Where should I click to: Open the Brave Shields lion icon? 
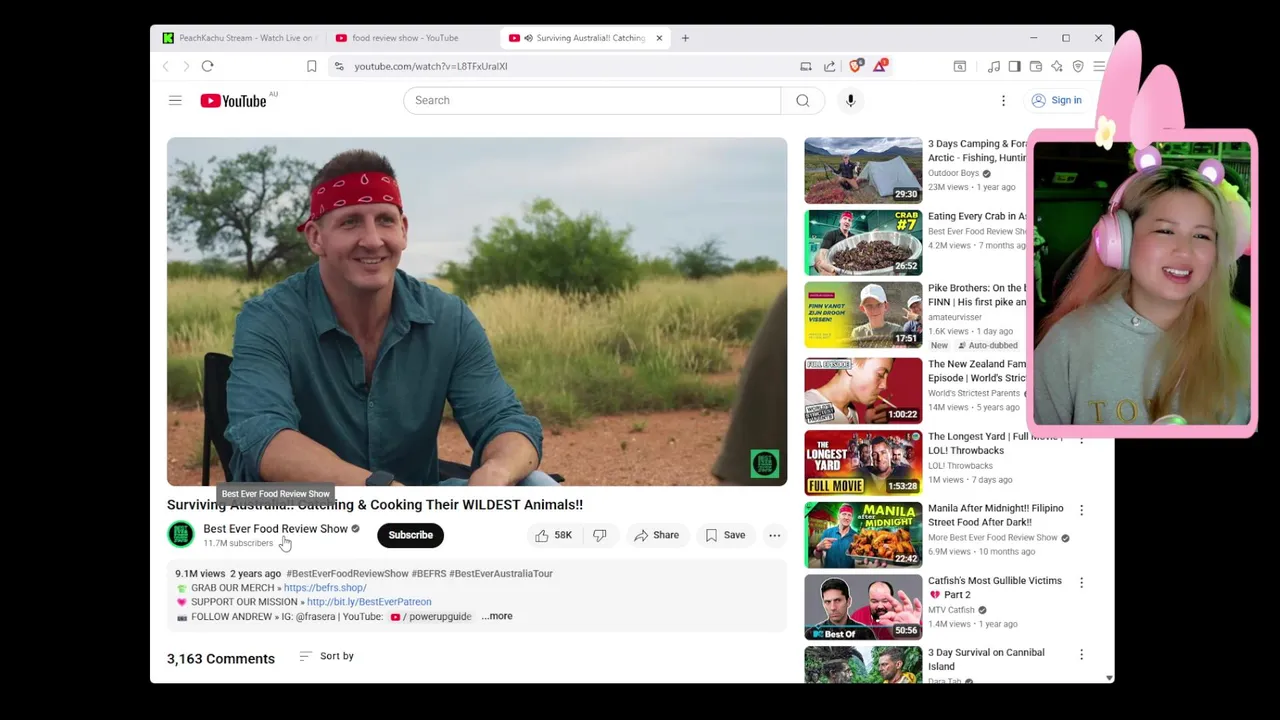pos(855,66)
